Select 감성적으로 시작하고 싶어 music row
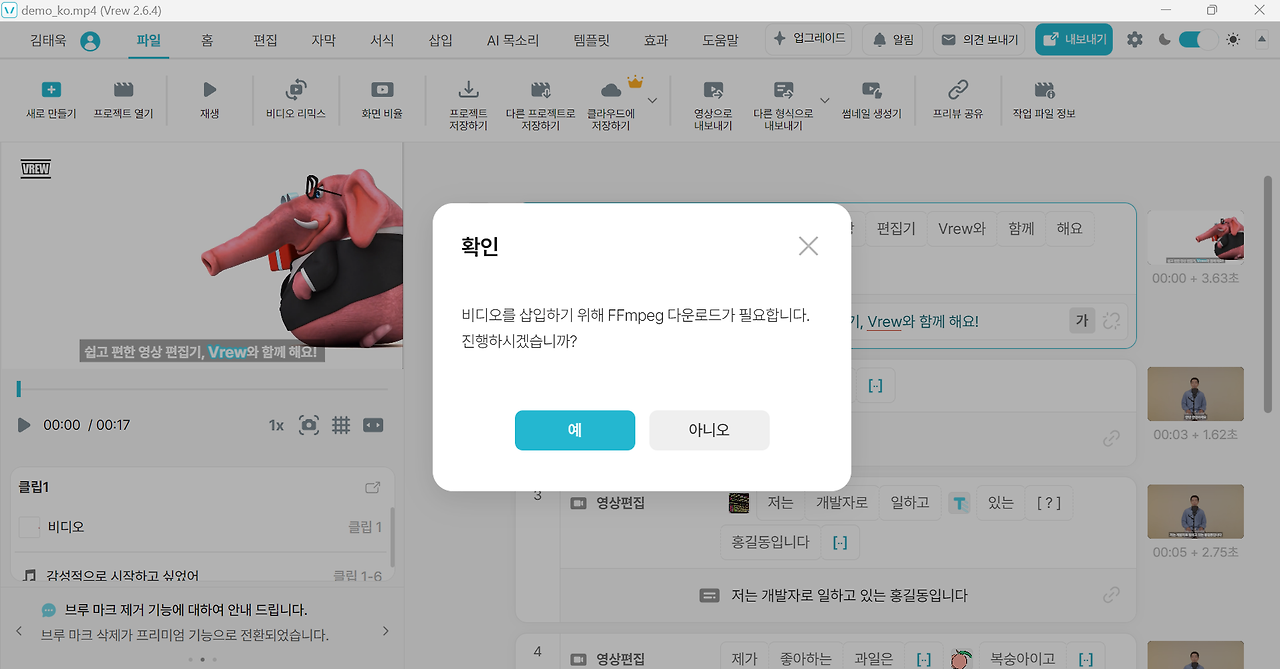The width and height of the screenshot is (1280, 669). click(x=200, y=575)
